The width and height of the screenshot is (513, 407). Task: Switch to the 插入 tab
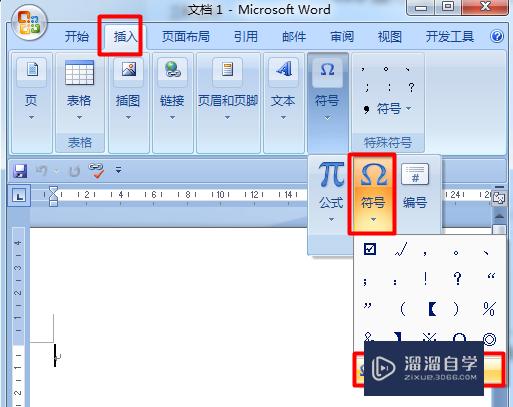tap(125, 37)
